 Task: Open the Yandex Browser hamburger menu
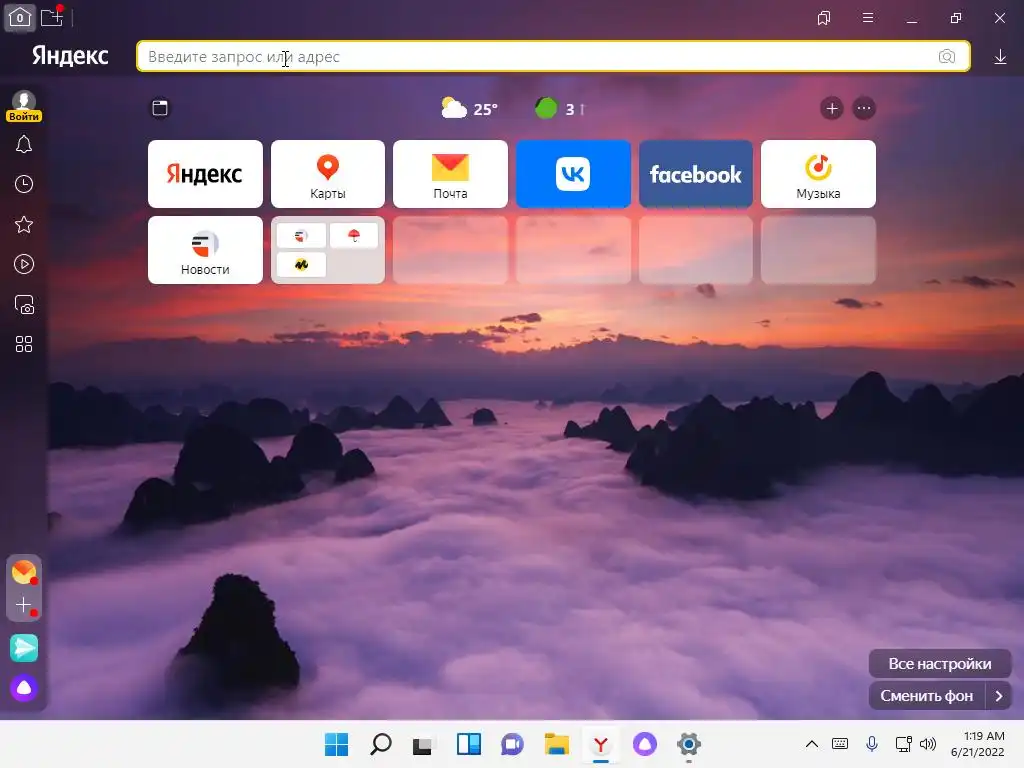coord(868,18)
